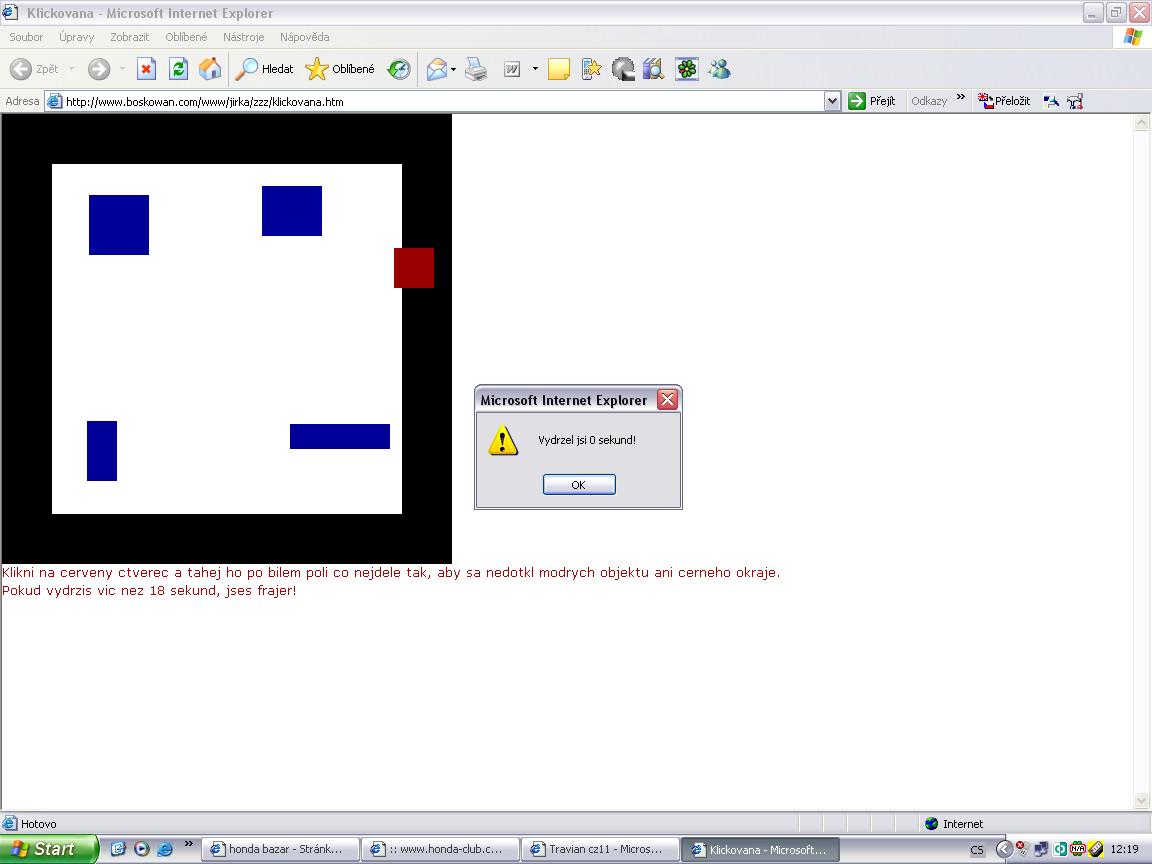
Task: Open the dropdown arrow next to Mail icon
Action: (x=453, y=69)
